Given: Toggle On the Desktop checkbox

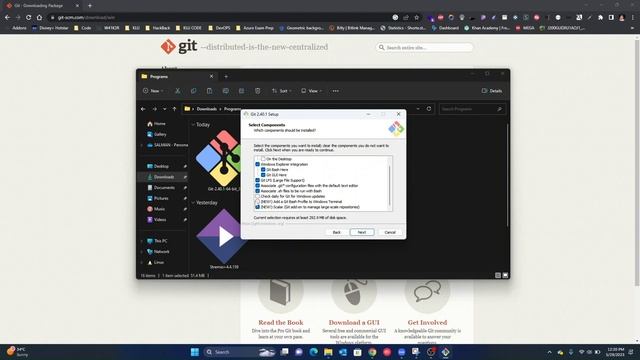Looking at the screenshot, I should 263,159.
